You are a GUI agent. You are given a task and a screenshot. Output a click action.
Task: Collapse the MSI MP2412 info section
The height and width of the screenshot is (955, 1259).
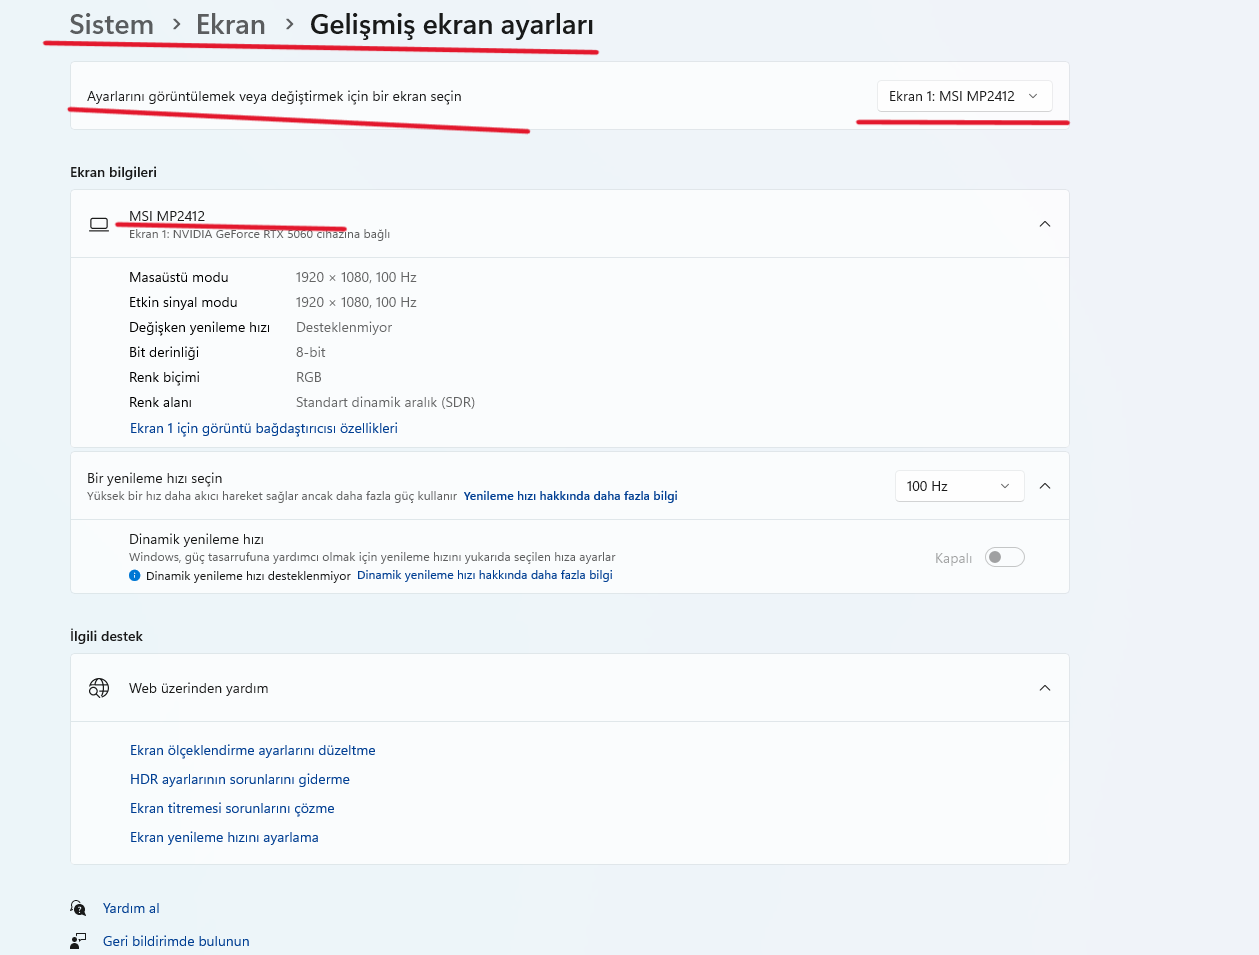click(x=1045, y=224)
